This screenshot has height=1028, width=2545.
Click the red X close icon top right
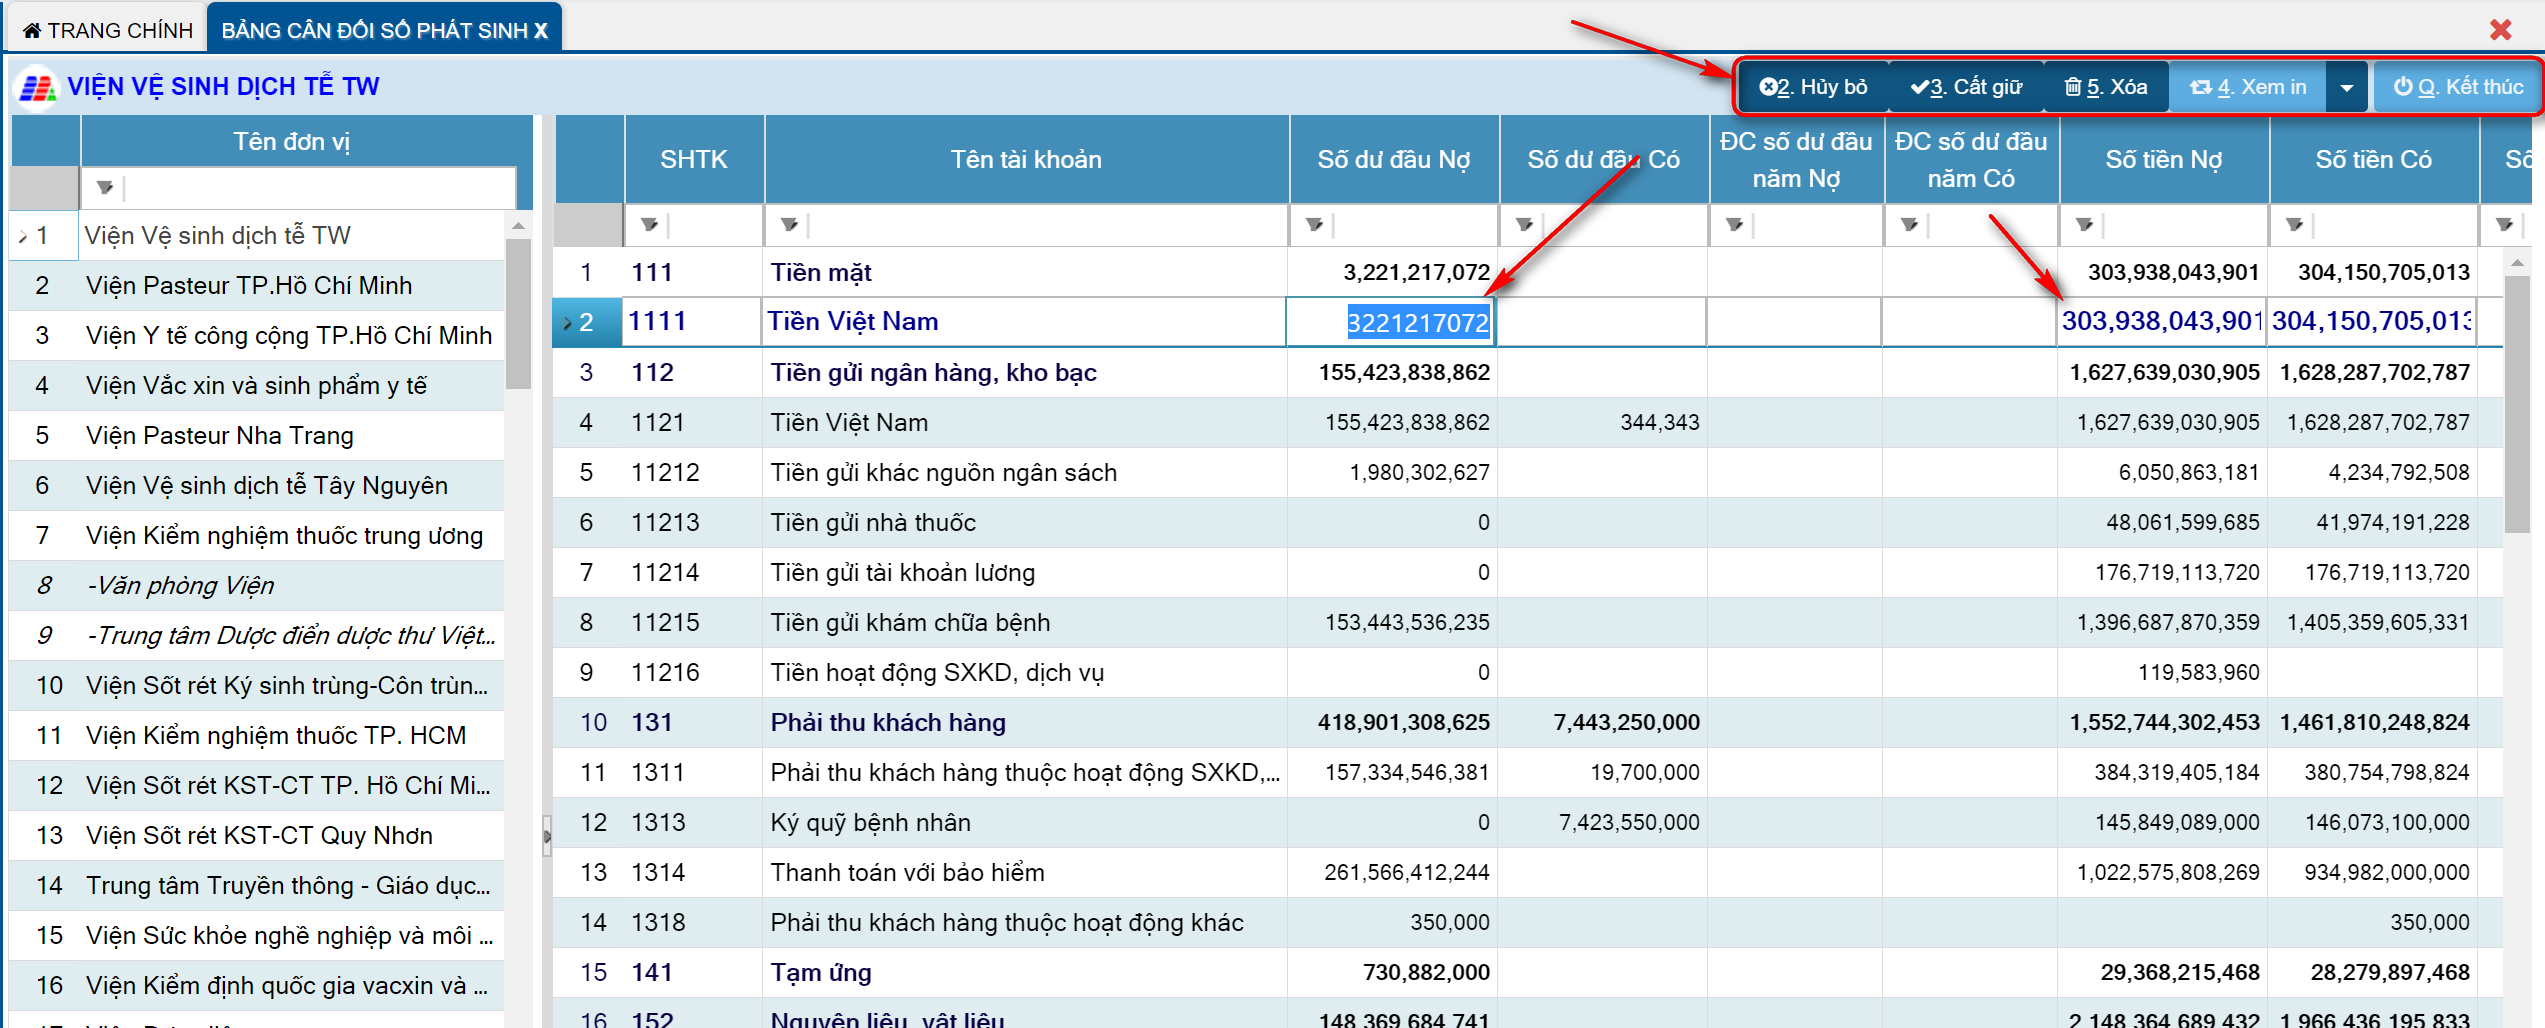pos(2500,30)
